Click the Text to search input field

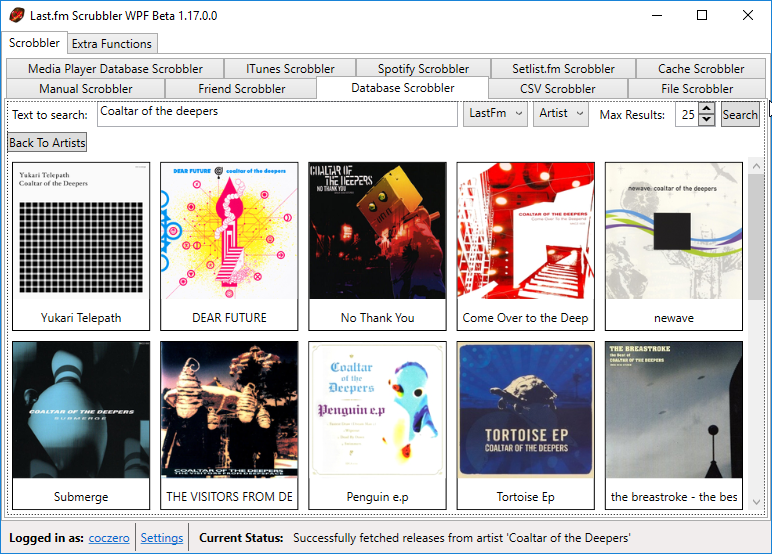pyautogui.click(x=277, y=114)
